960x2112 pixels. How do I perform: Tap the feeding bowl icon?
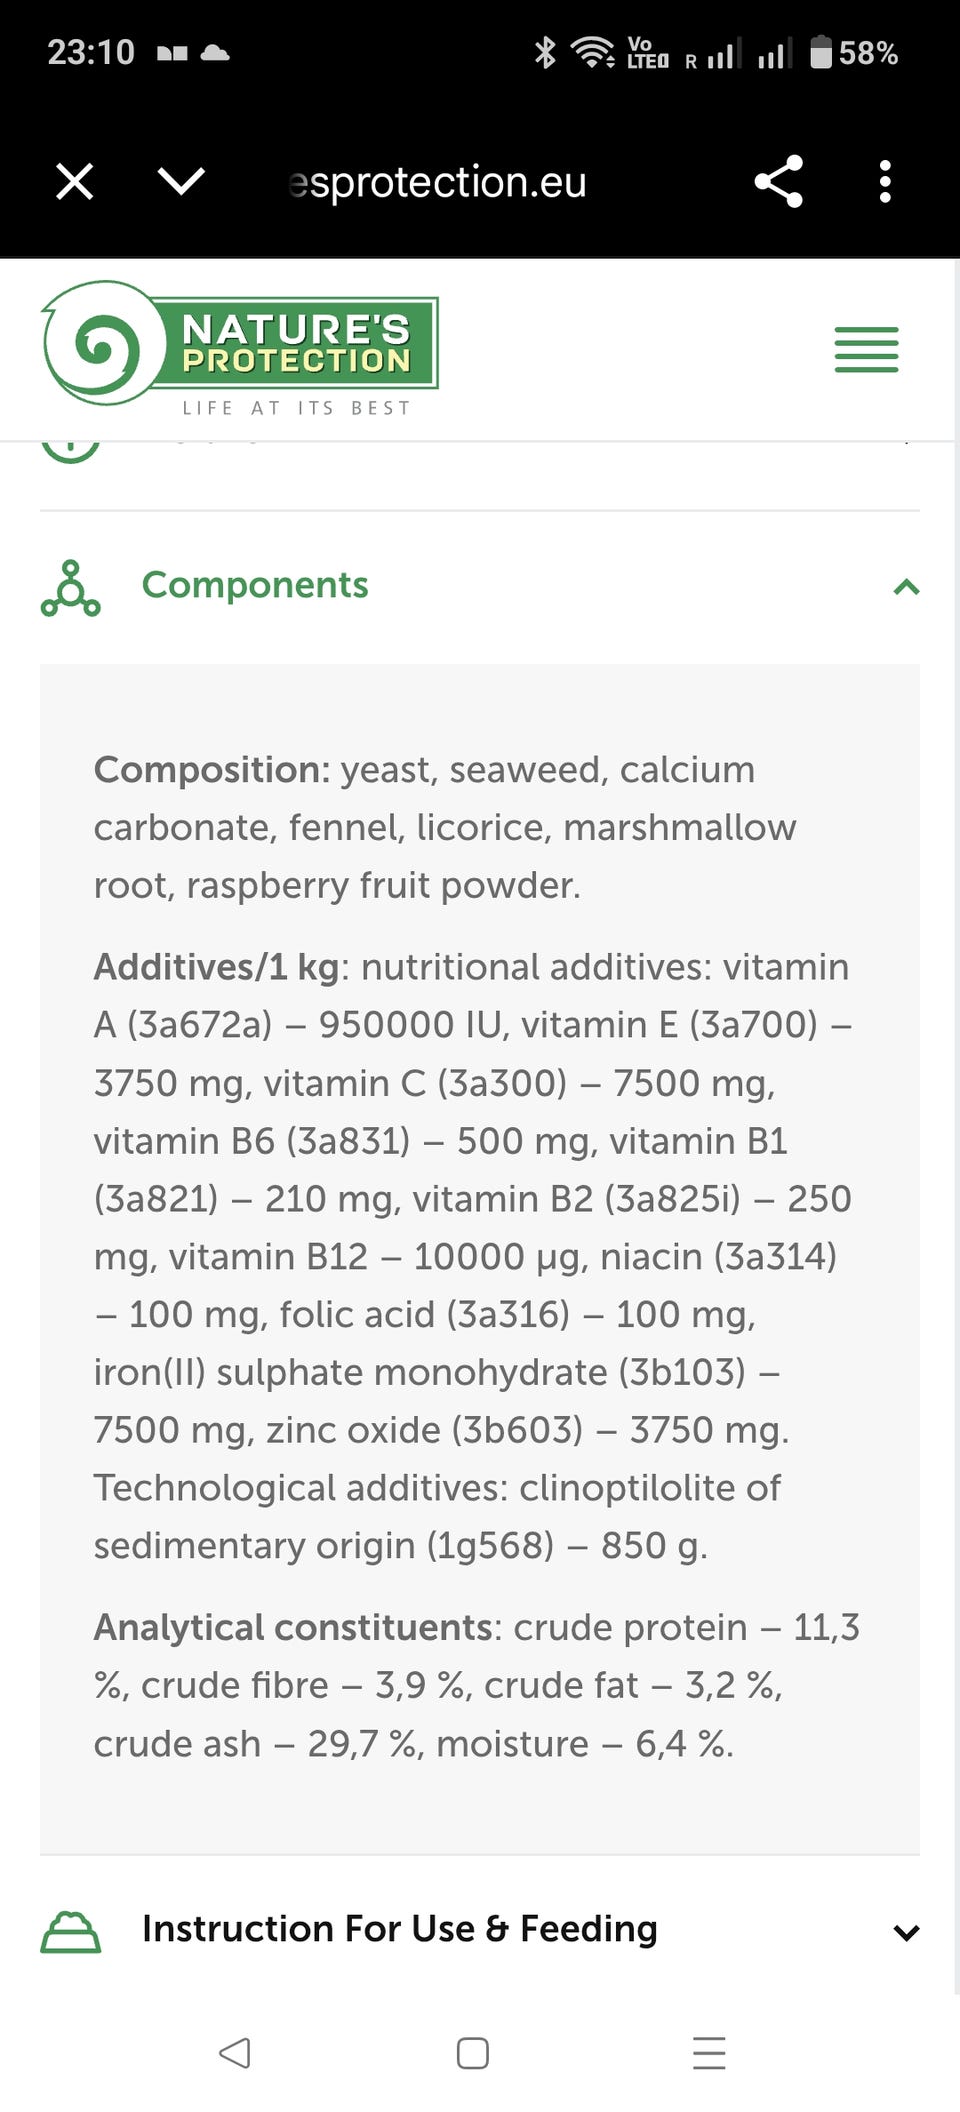[x=70, y=1931]
